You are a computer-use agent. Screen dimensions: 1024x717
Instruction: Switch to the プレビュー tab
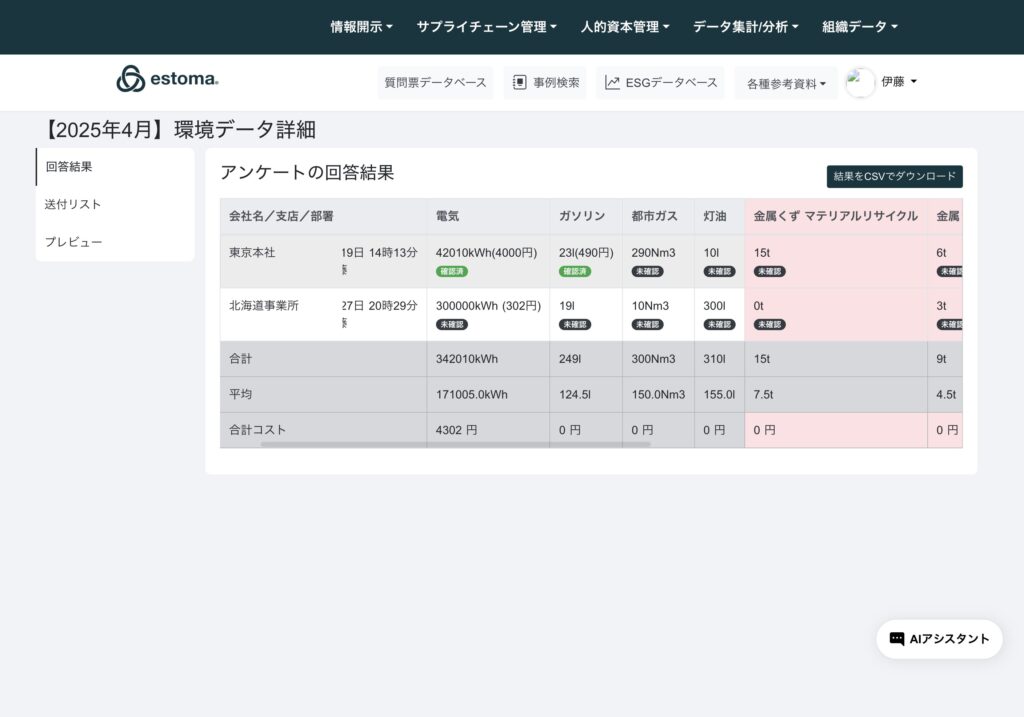click(x=73, y=242)
